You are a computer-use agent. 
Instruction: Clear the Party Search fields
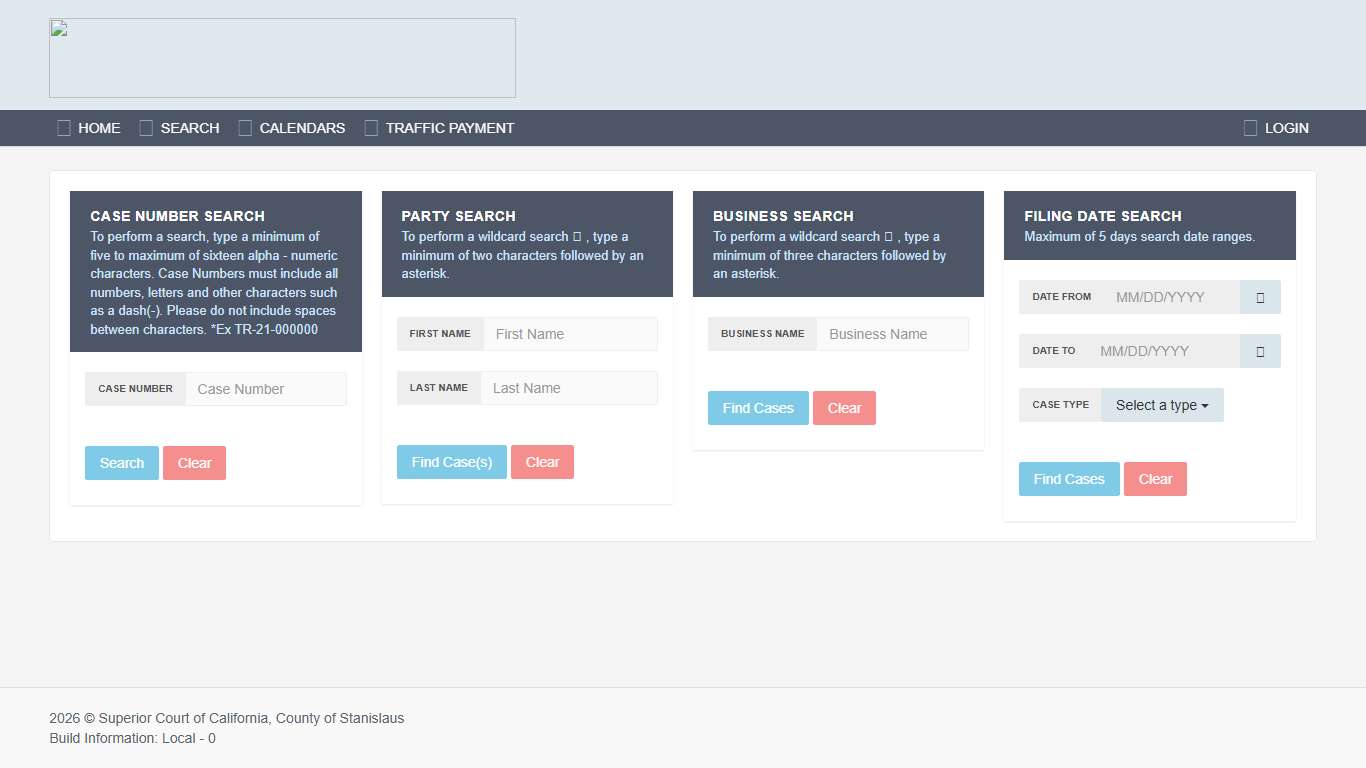point(542,462)
